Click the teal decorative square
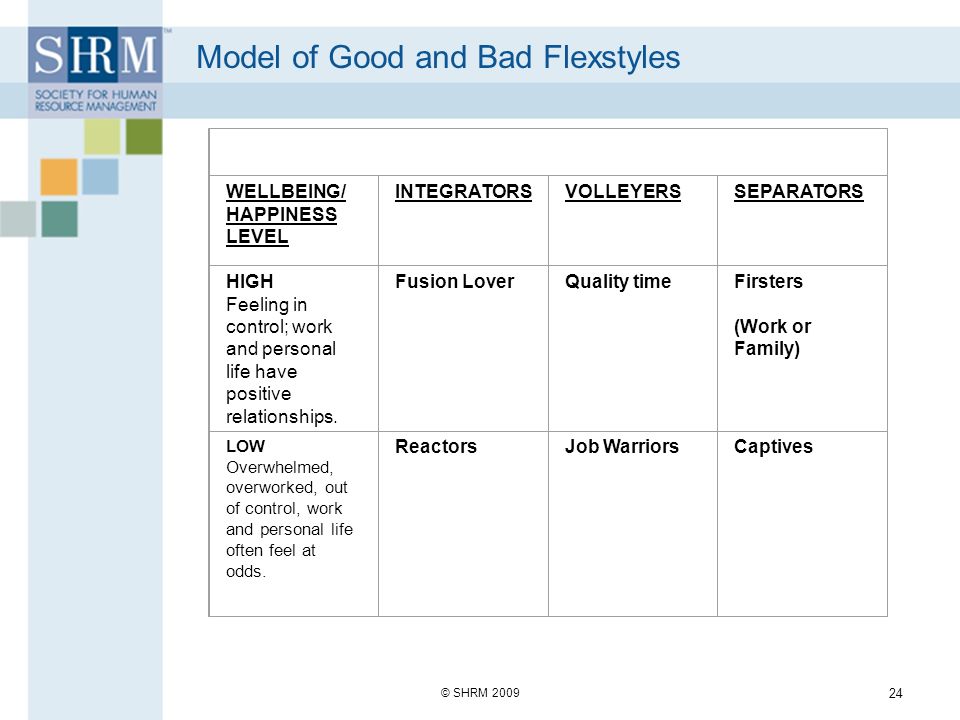The width and height of the screenshot is (960, 720). click(x=59, y=219)
